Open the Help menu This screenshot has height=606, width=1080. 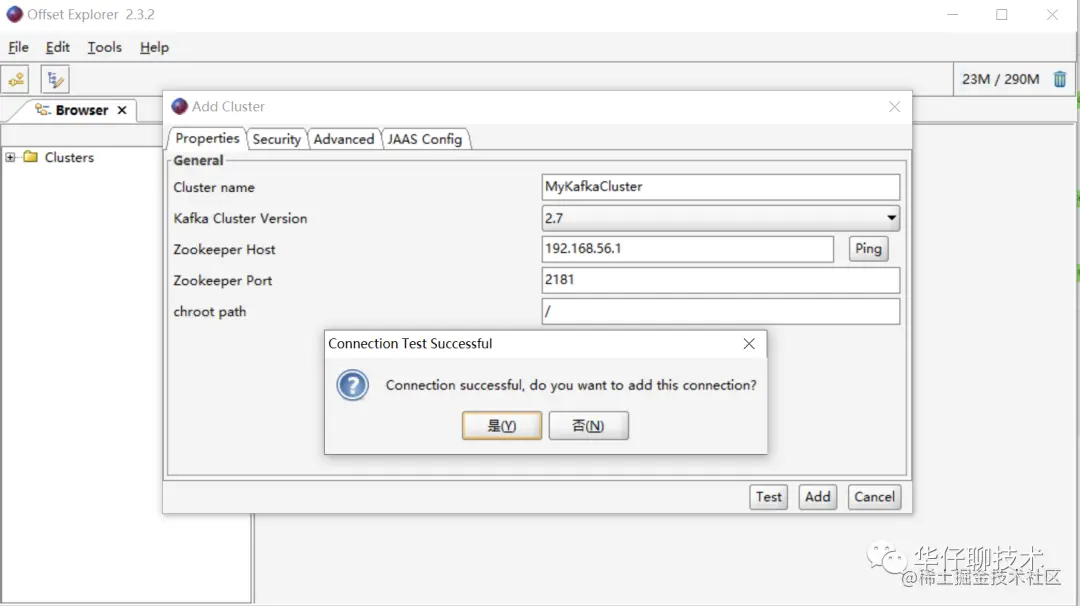point(154,48)
